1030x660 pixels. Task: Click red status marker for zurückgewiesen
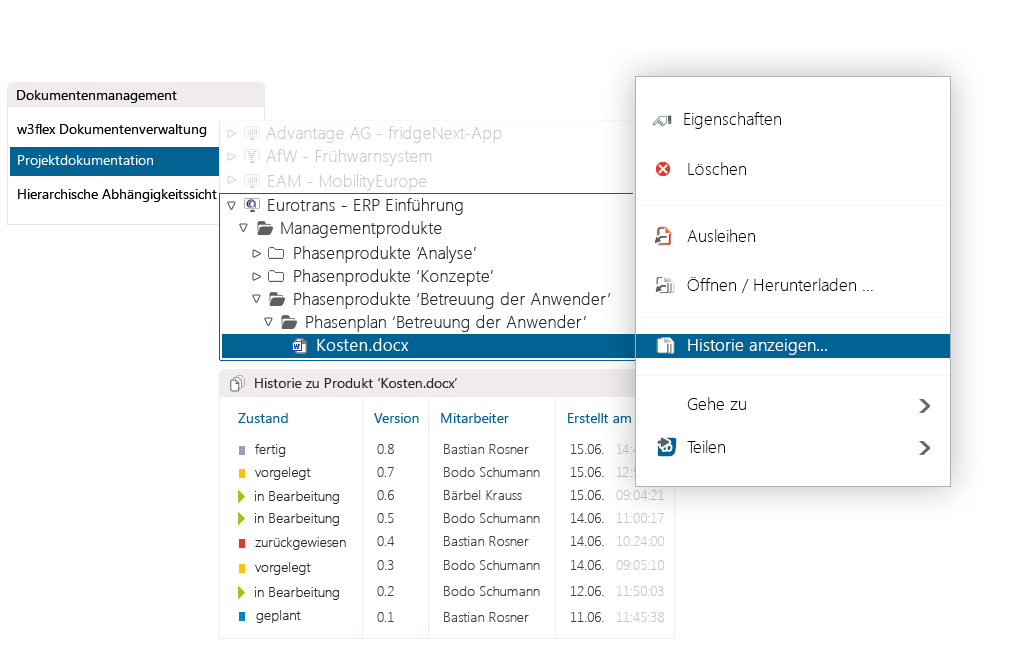coord(242,543)
